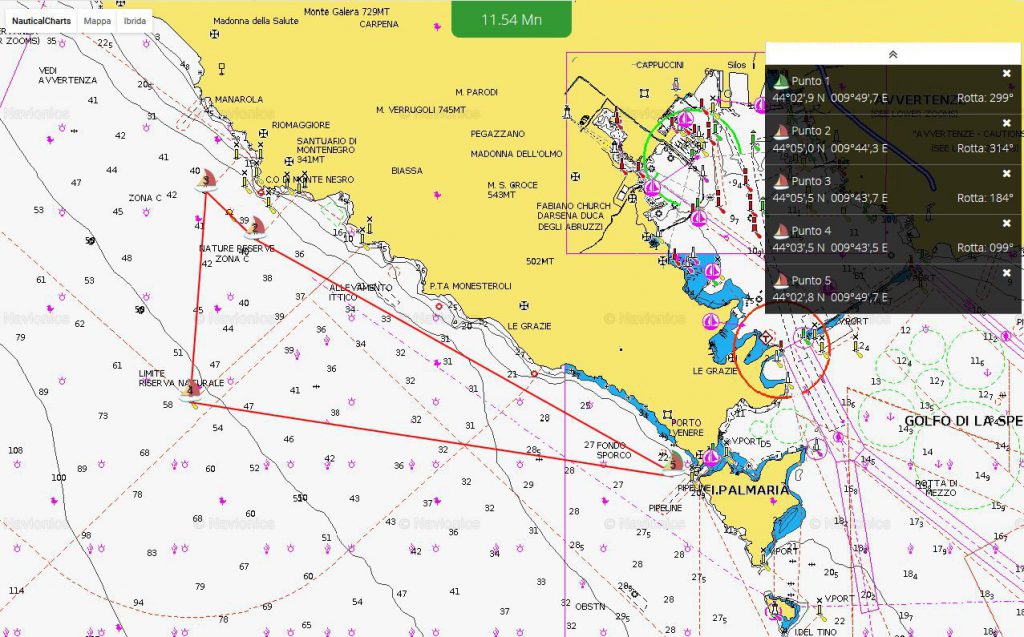Click the church symbol beside Madonna della Salute
1024x637 pixels.
coord(215,34)
